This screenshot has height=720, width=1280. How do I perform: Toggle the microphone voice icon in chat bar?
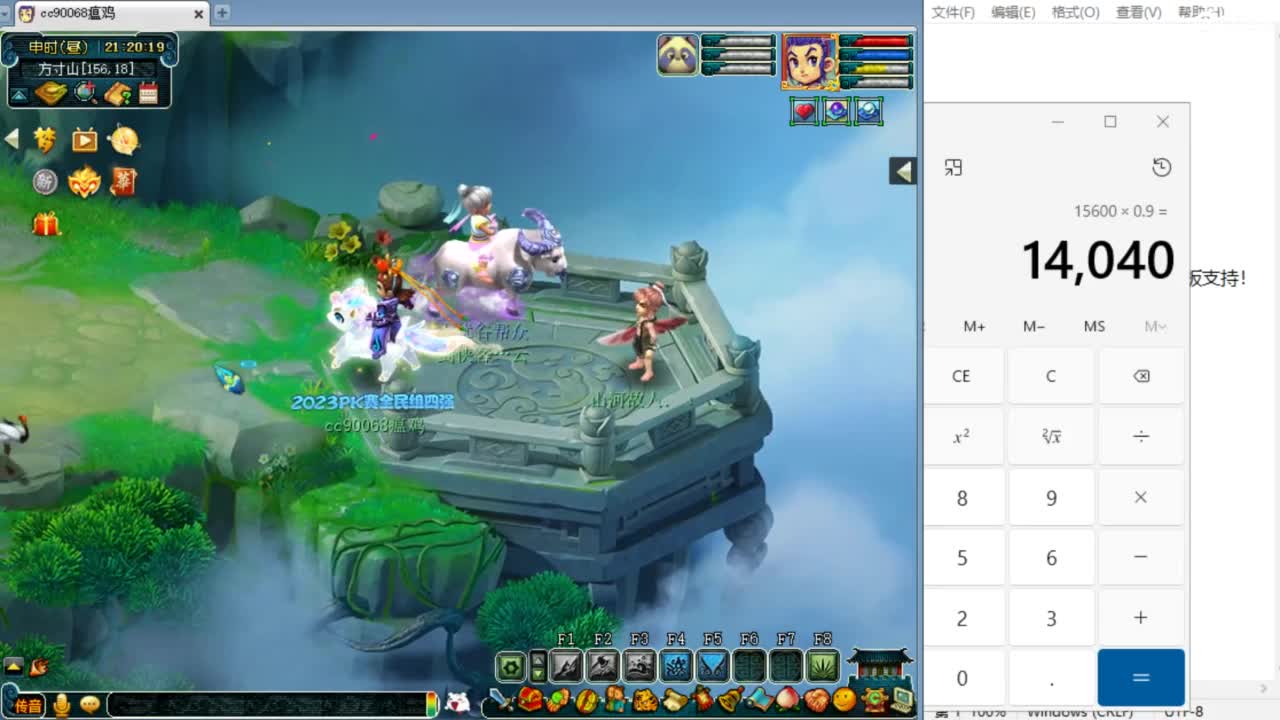coord(61,704)
